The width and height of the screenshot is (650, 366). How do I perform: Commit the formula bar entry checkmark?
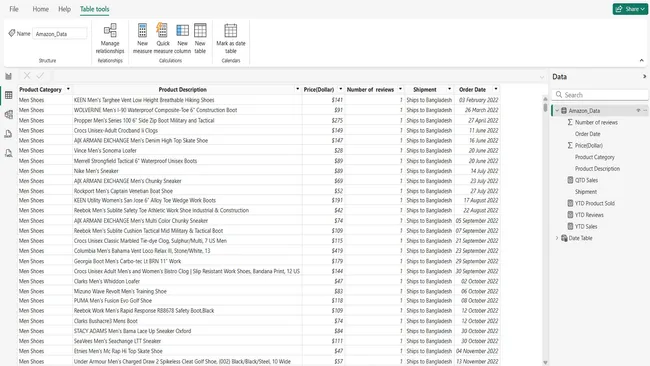[x=40, y=75]
